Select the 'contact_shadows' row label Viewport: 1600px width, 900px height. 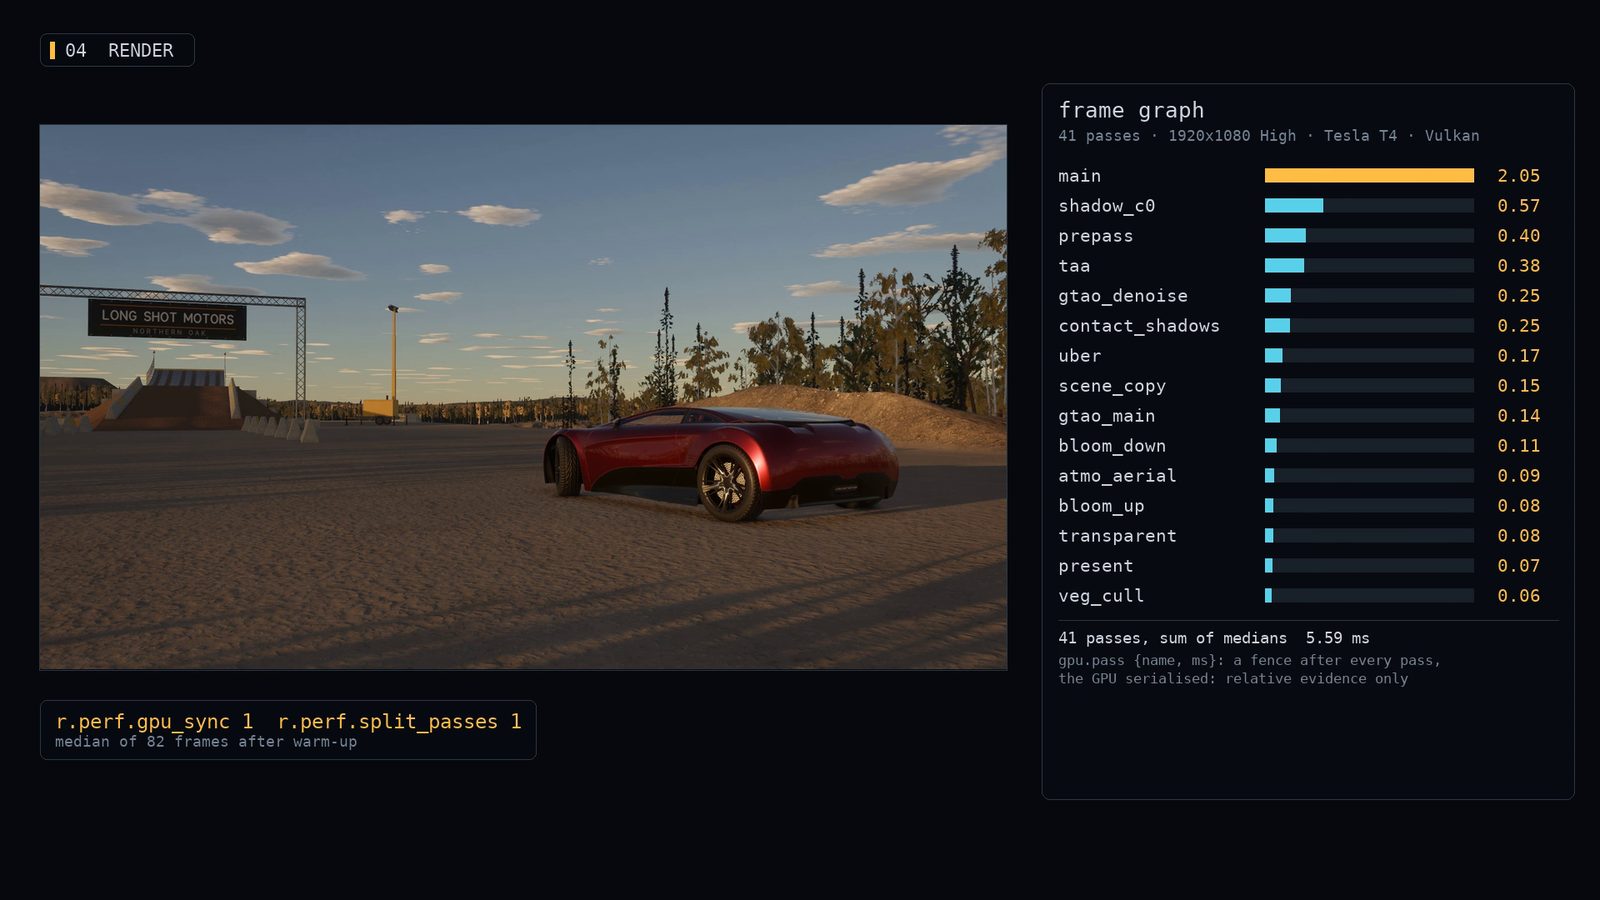1139,326
